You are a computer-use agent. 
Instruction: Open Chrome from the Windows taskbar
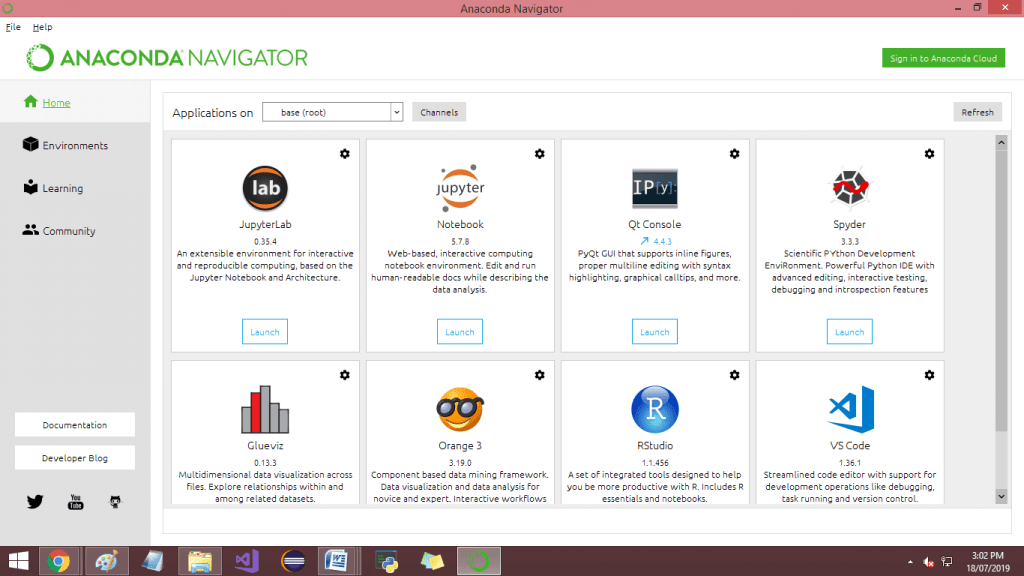(x=58, y=561)
